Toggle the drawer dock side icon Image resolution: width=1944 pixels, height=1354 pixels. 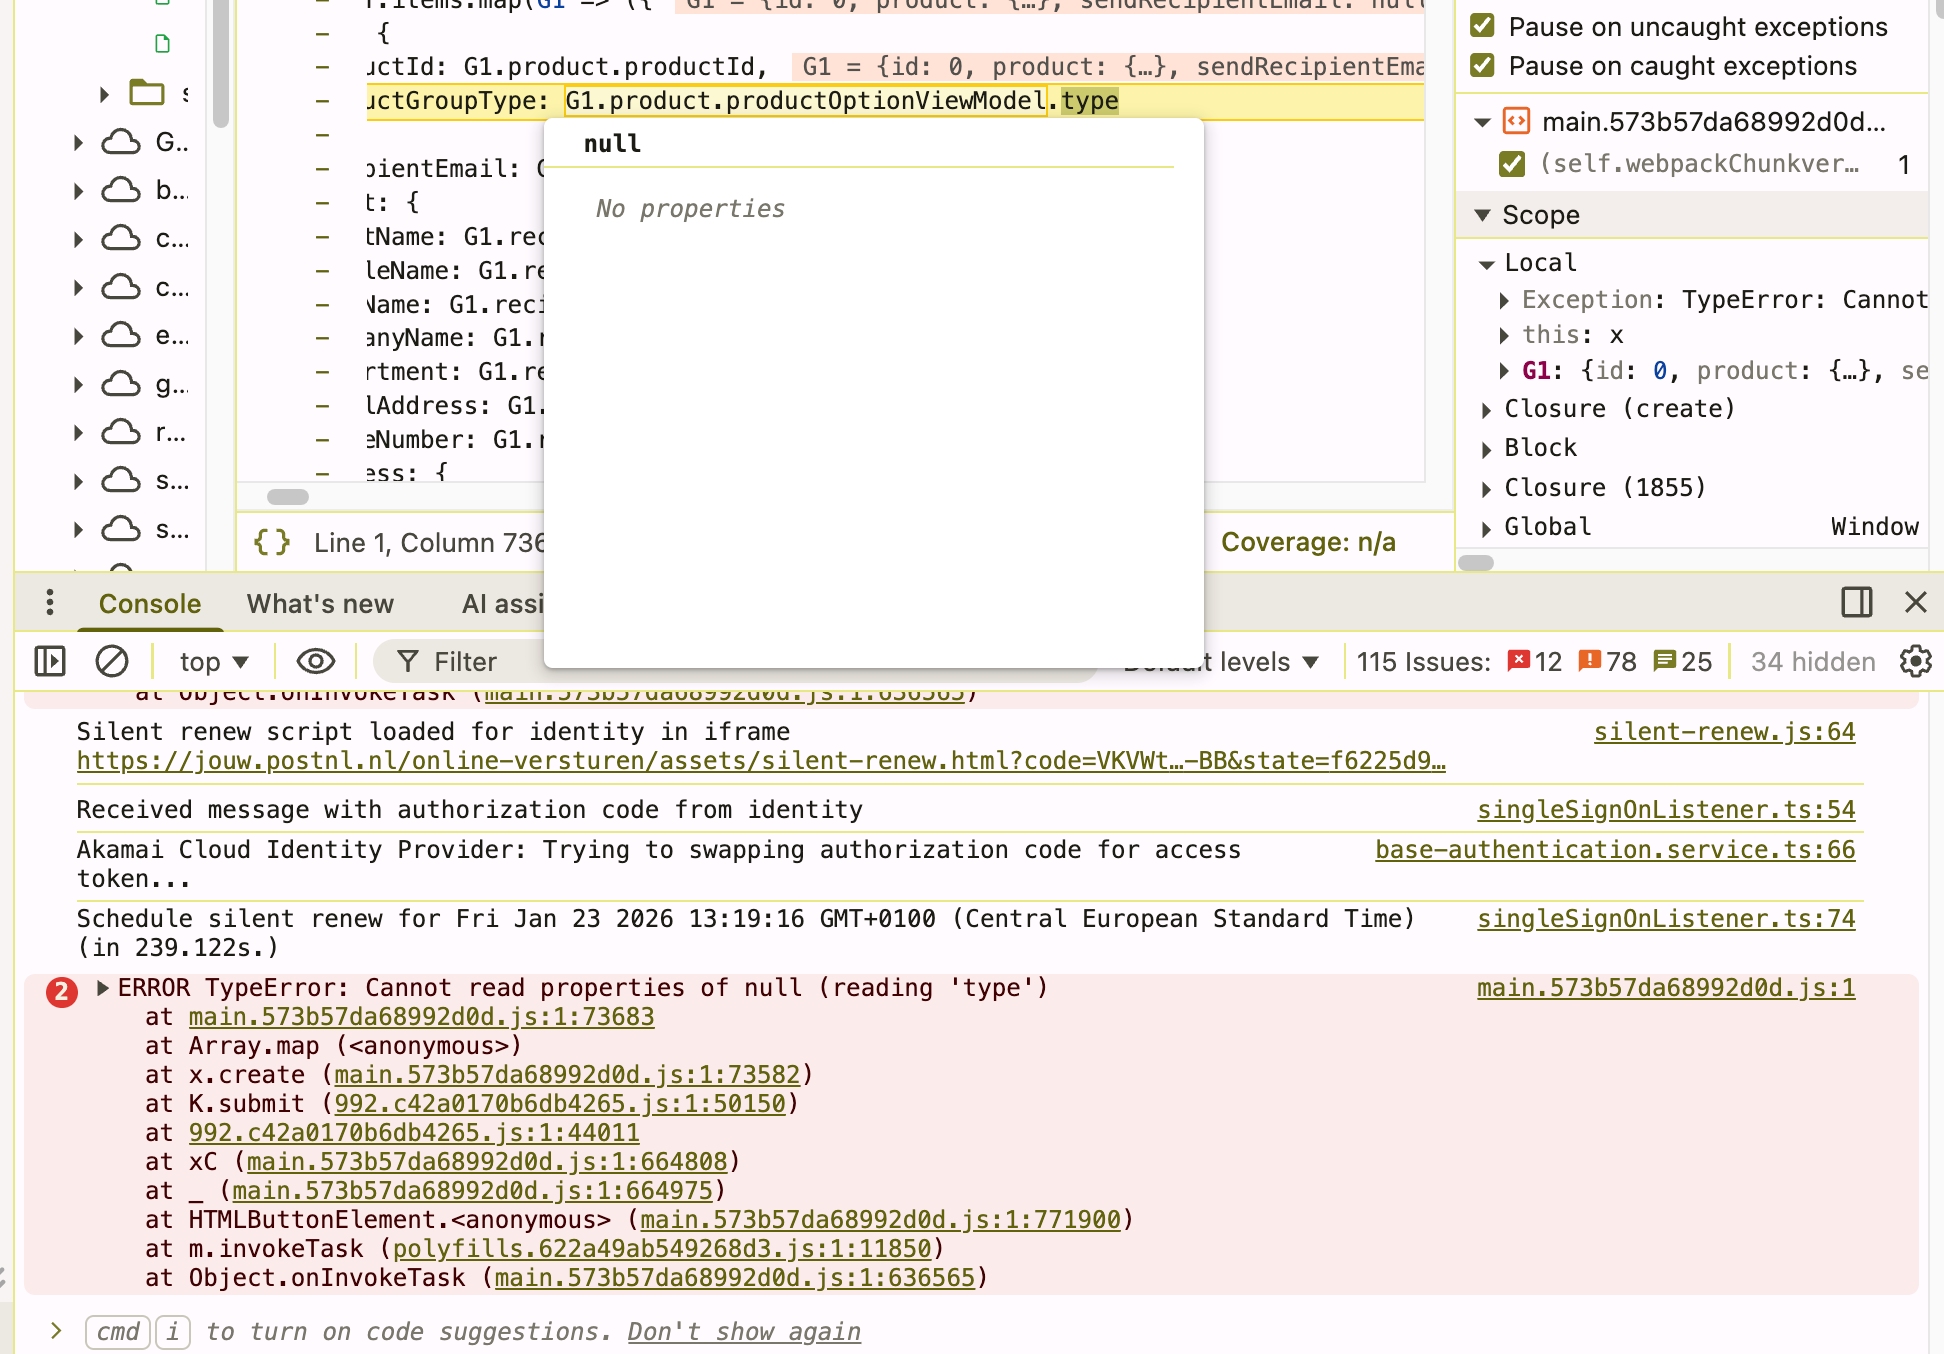click(1856, 602)
